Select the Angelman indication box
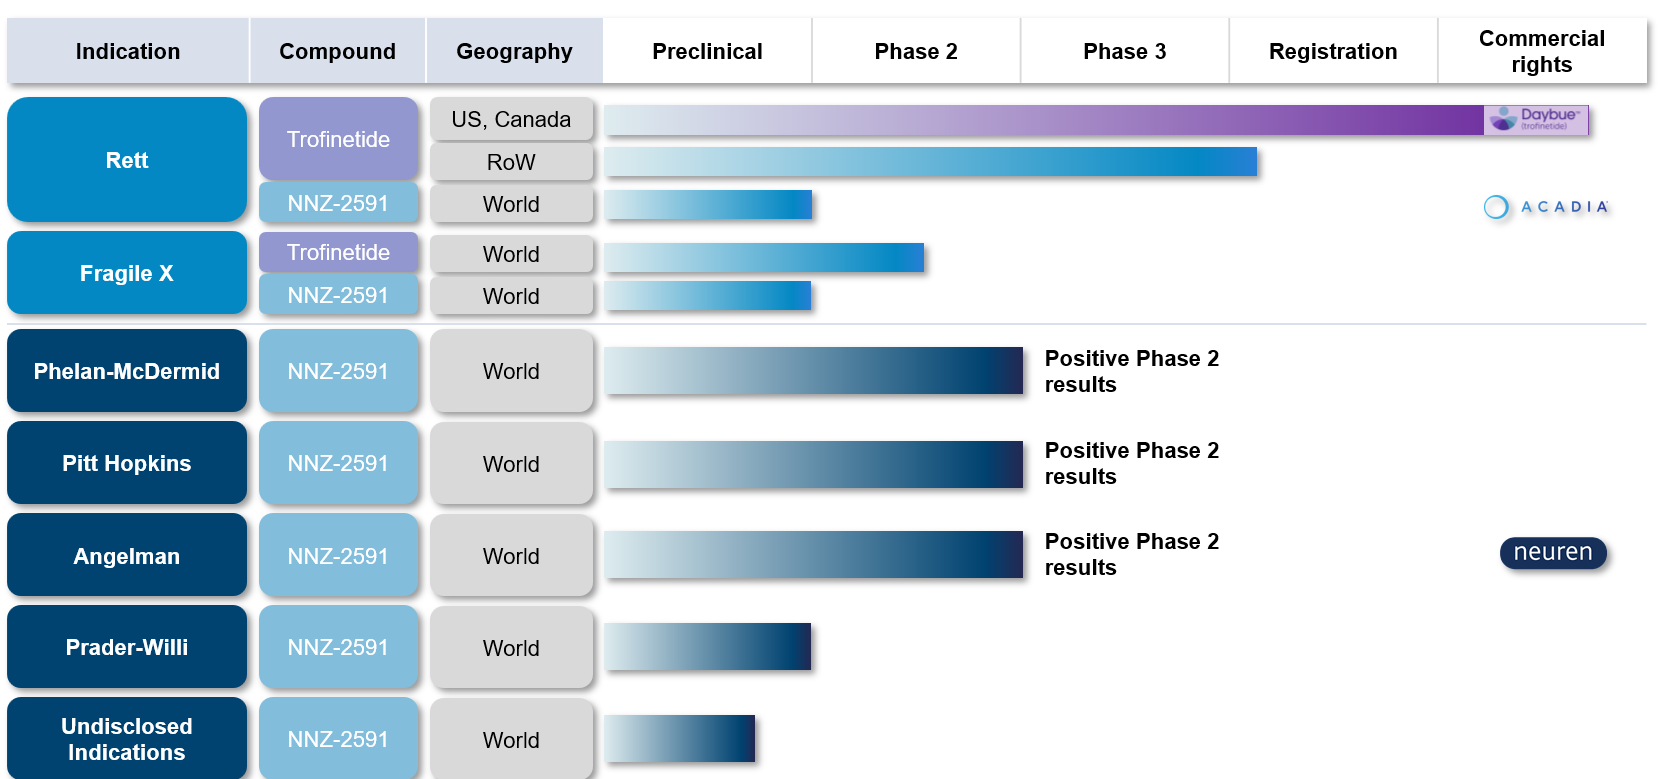 coord(127,556)
